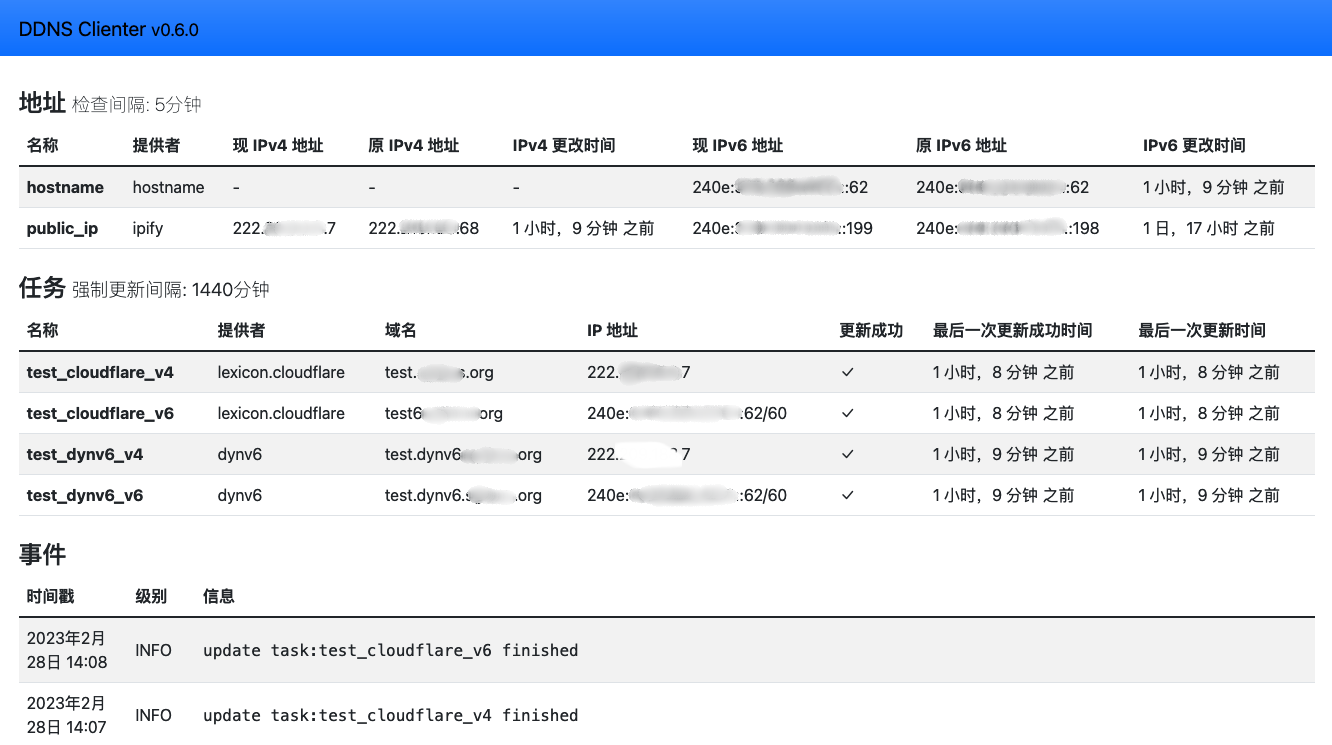Select the public_ip address name
Image resolution: width=1332 pixels, height=745 pixels.
63,228
